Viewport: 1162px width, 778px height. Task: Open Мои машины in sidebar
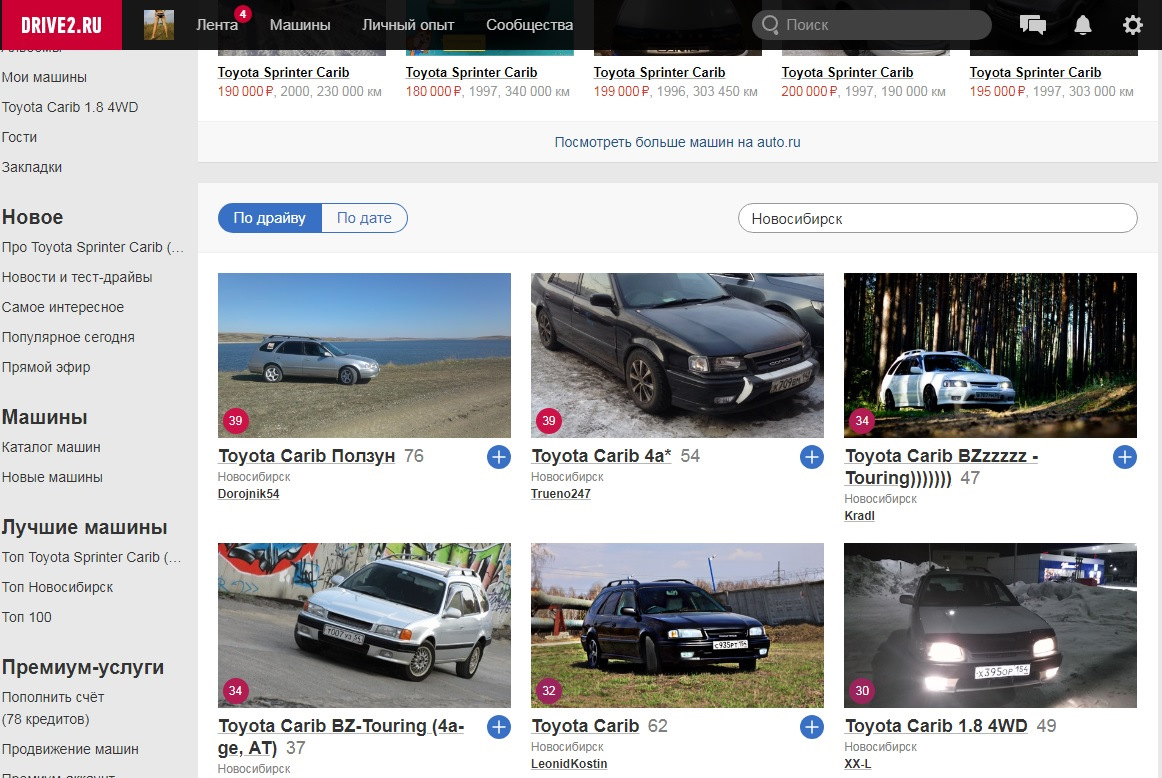44,77
